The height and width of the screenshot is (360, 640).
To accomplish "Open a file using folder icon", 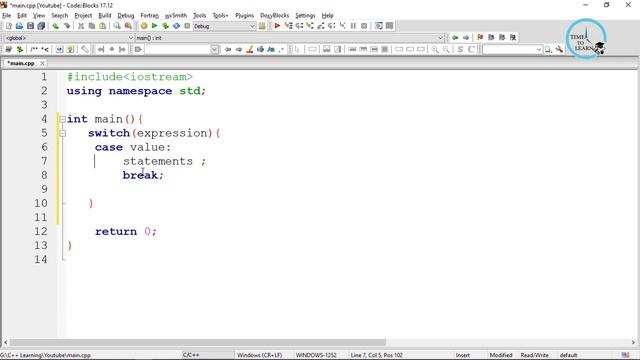I will 19,26.
